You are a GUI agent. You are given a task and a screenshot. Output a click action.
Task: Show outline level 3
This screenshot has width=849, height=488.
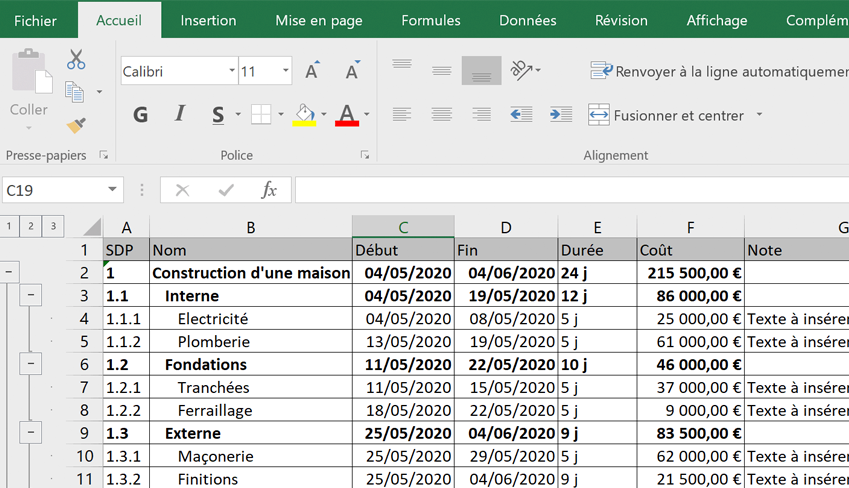coord(53,226)
